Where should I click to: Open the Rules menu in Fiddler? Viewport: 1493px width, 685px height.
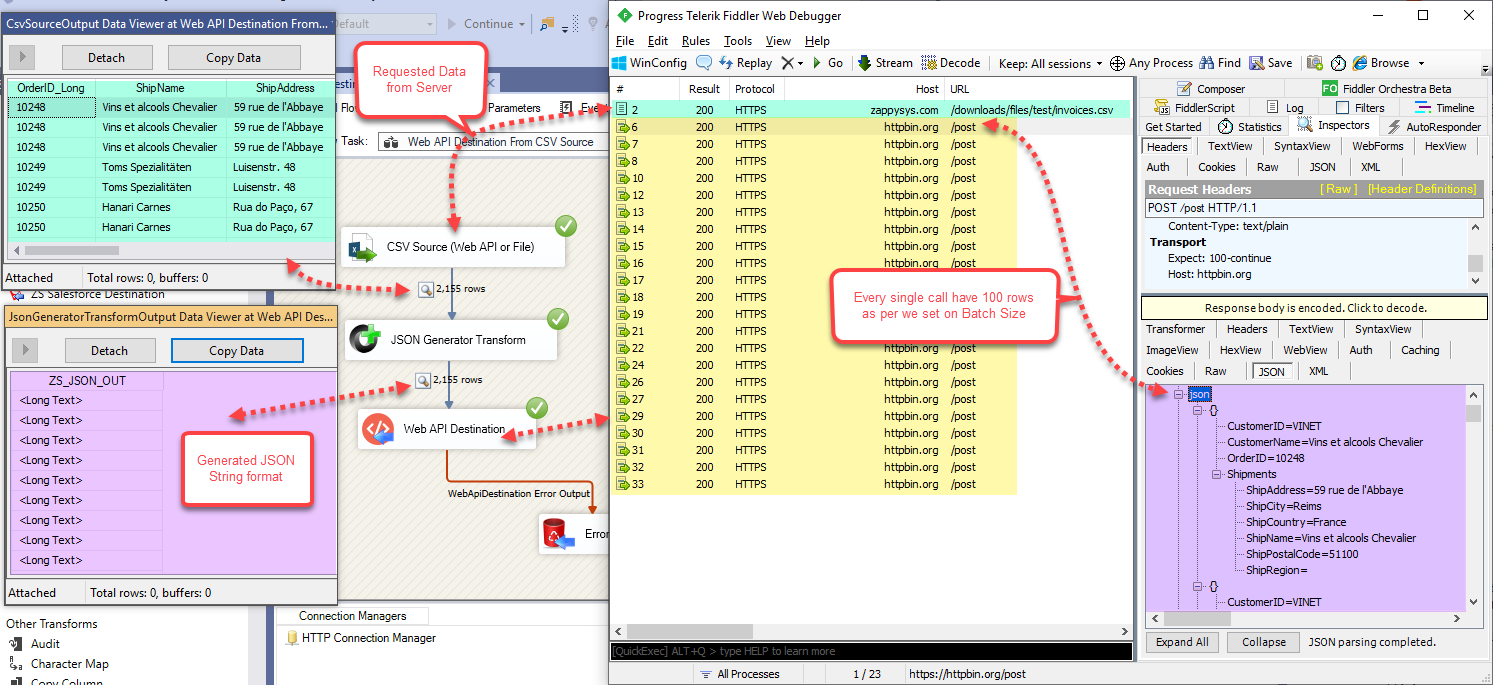point(696,41)
